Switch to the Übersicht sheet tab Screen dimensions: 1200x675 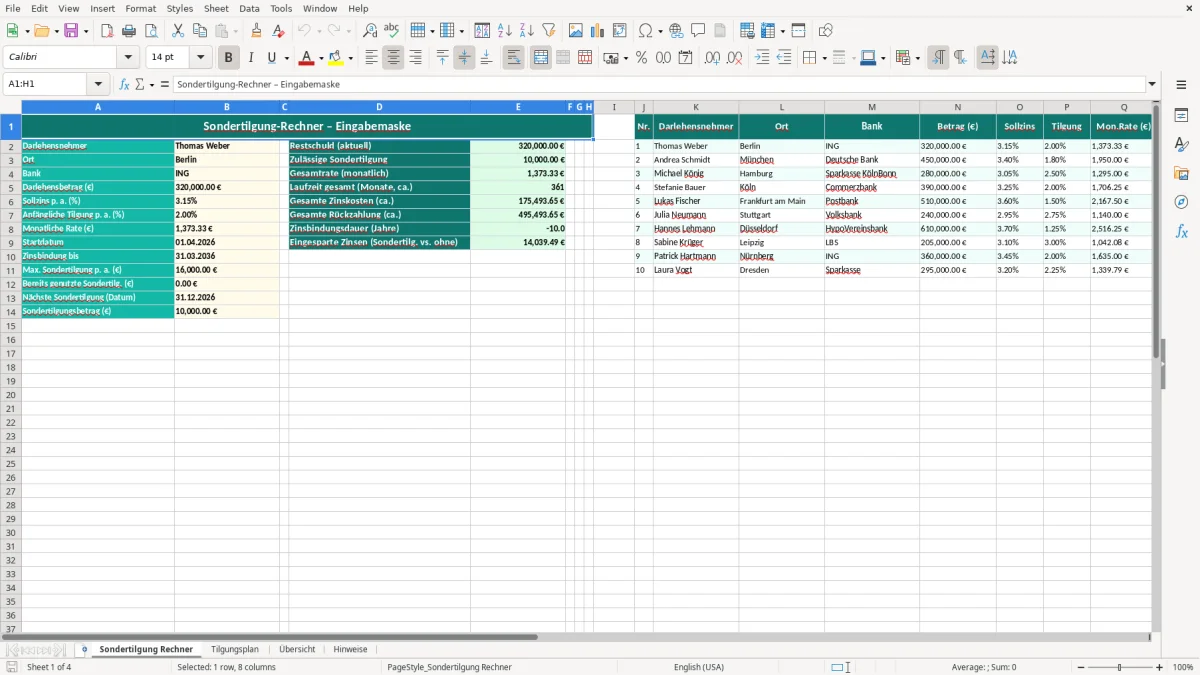tap(297, 650)
